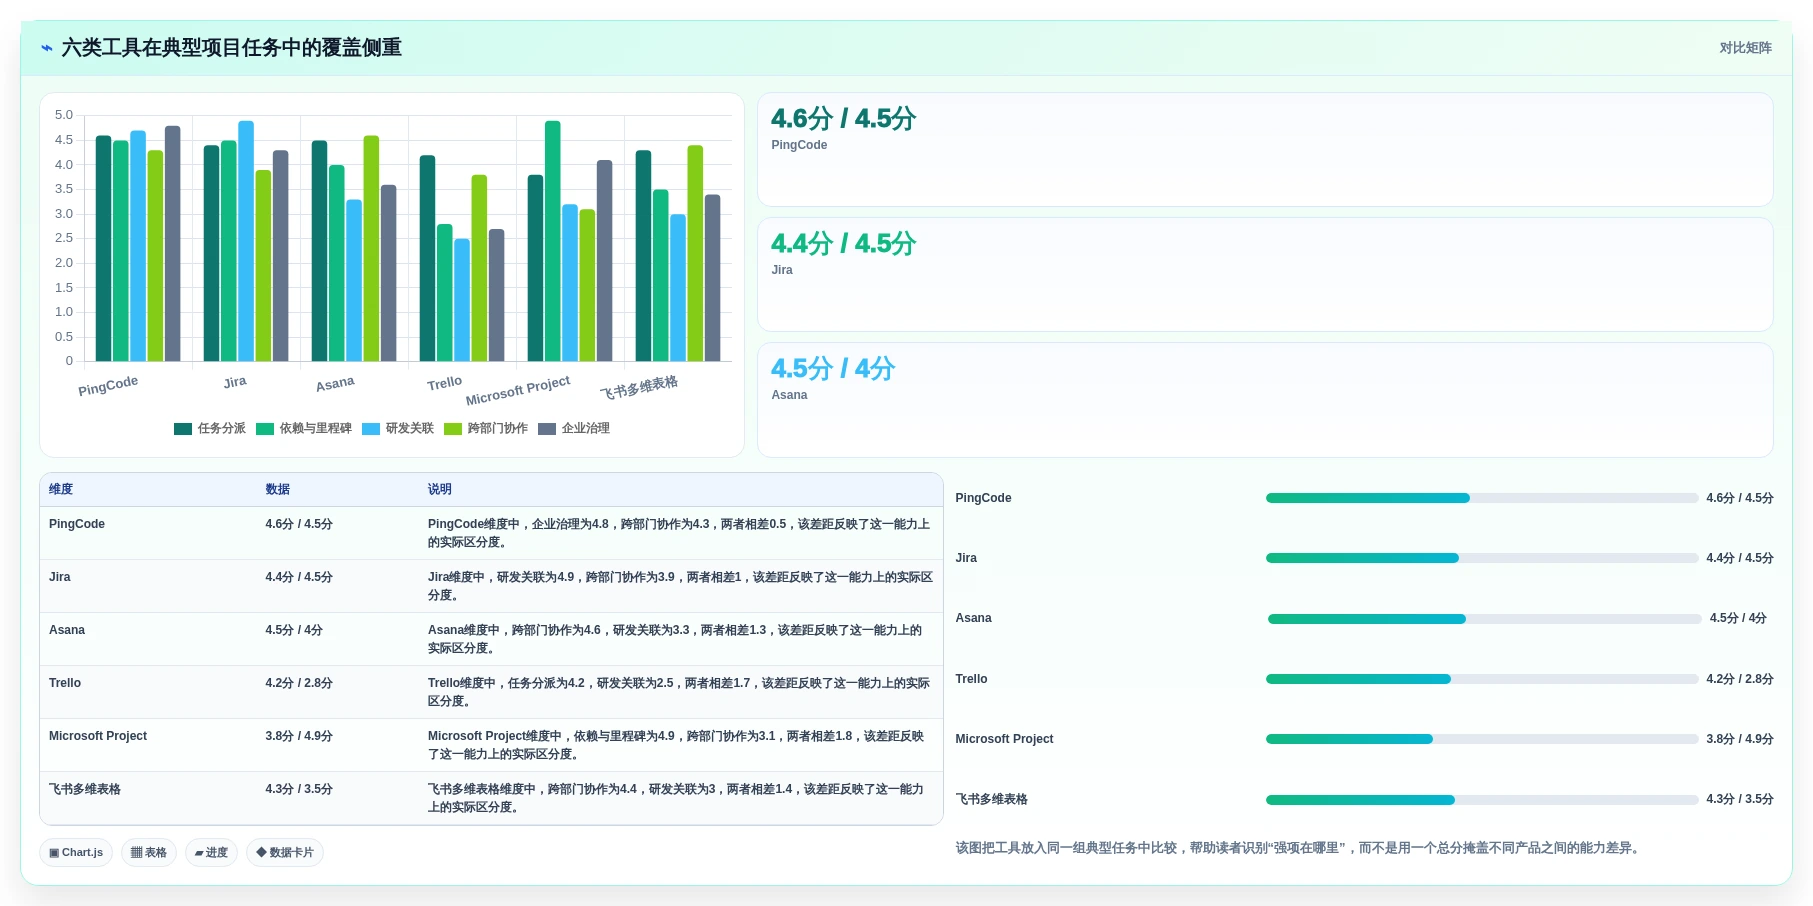1813x906 pixels.
Task: Toggle the 研发关联 legend swatch
Action: [x=371, y=429]
